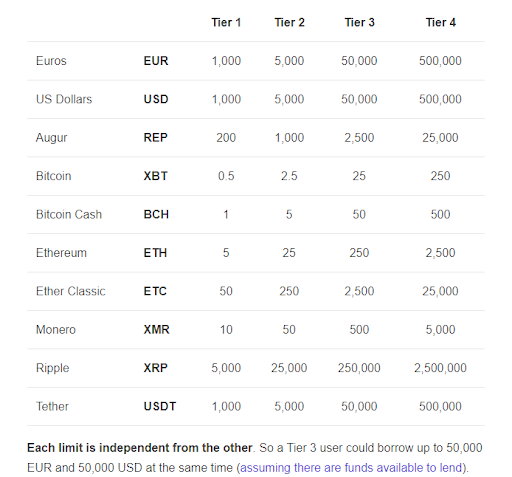Select the XMR ticker for Monero
Viewport: 512px width, 477px height.
click(x=156, y=329)
